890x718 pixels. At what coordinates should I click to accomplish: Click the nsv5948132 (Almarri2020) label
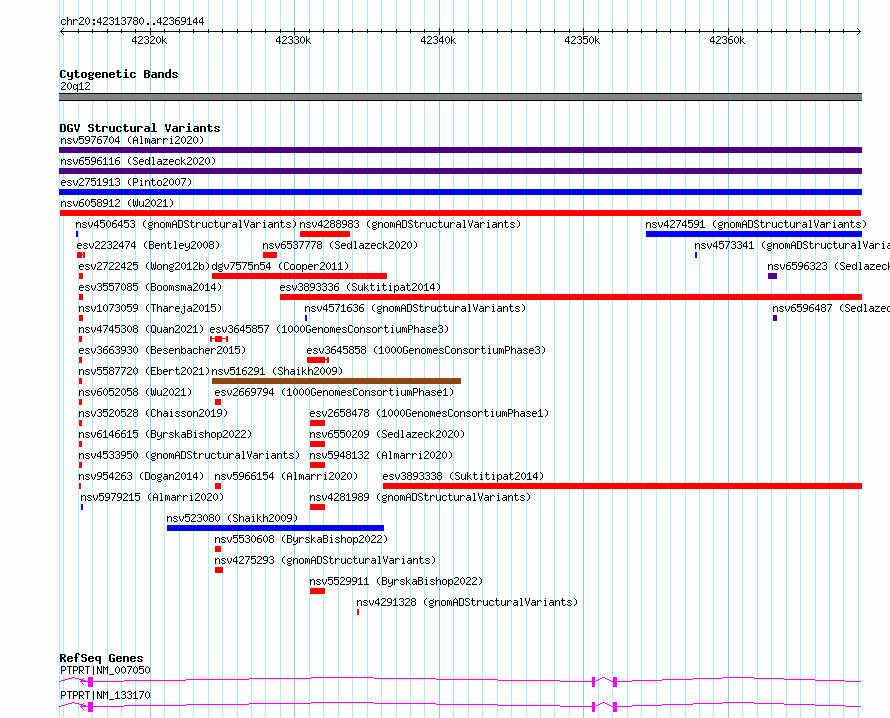pyautogui.click(x=381, y=455)
